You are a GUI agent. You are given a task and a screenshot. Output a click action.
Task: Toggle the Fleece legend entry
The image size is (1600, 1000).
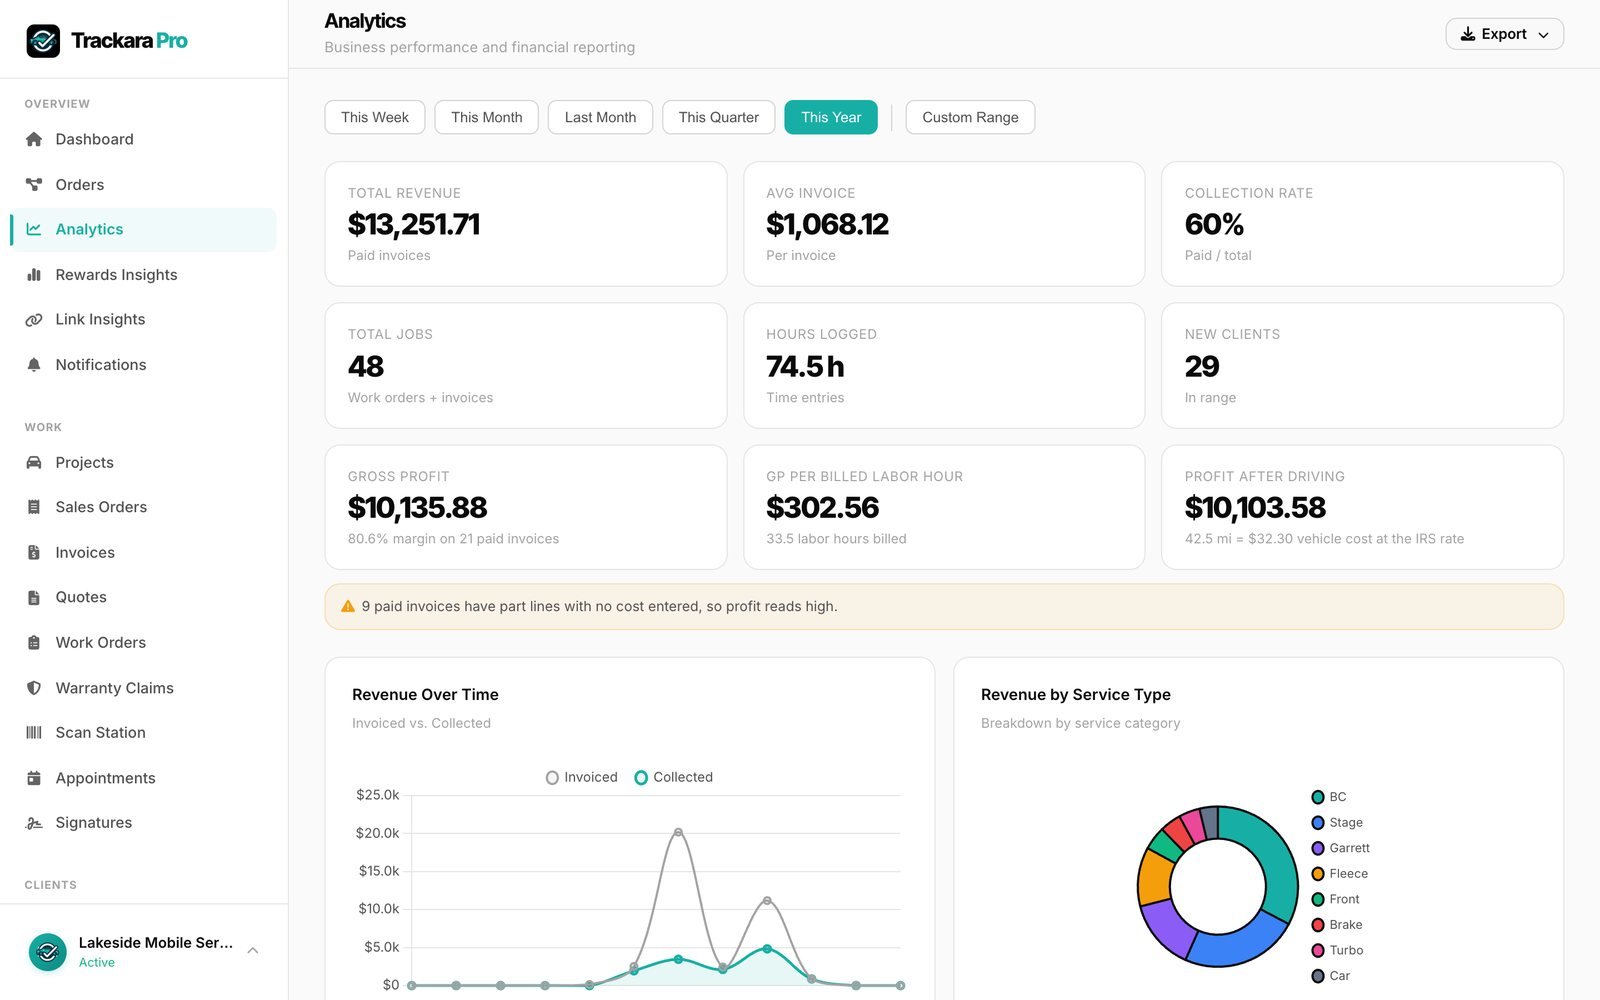pos(1340,874)
